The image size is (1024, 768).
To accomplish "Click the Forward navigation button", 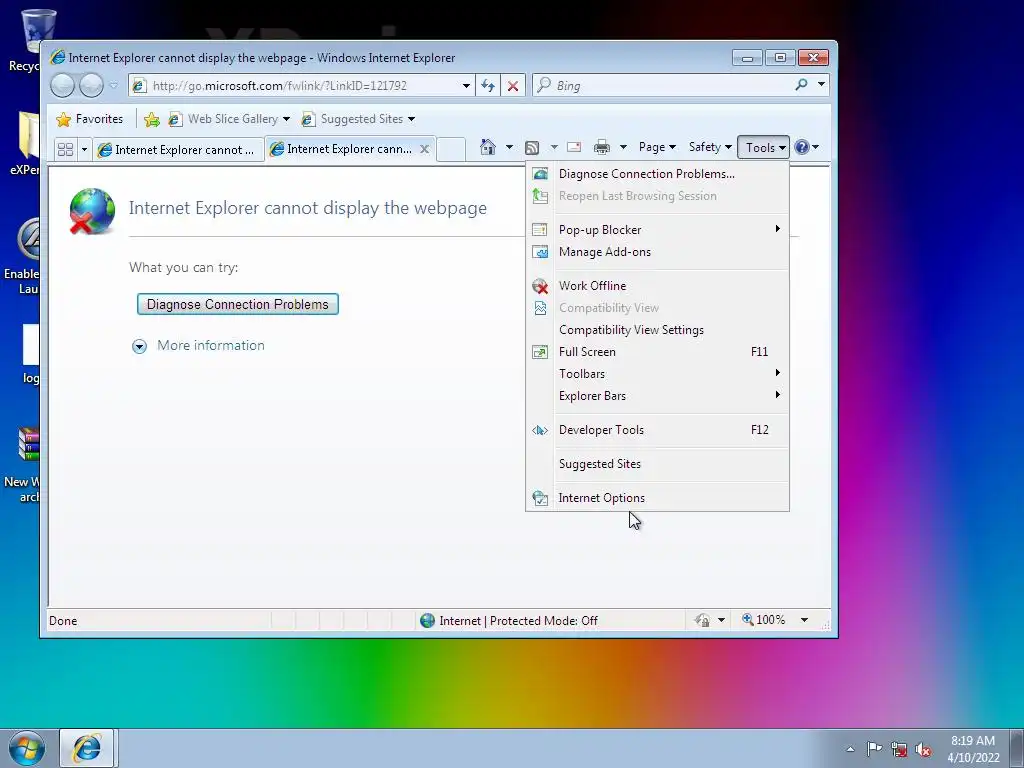I will tap(91, 85).
